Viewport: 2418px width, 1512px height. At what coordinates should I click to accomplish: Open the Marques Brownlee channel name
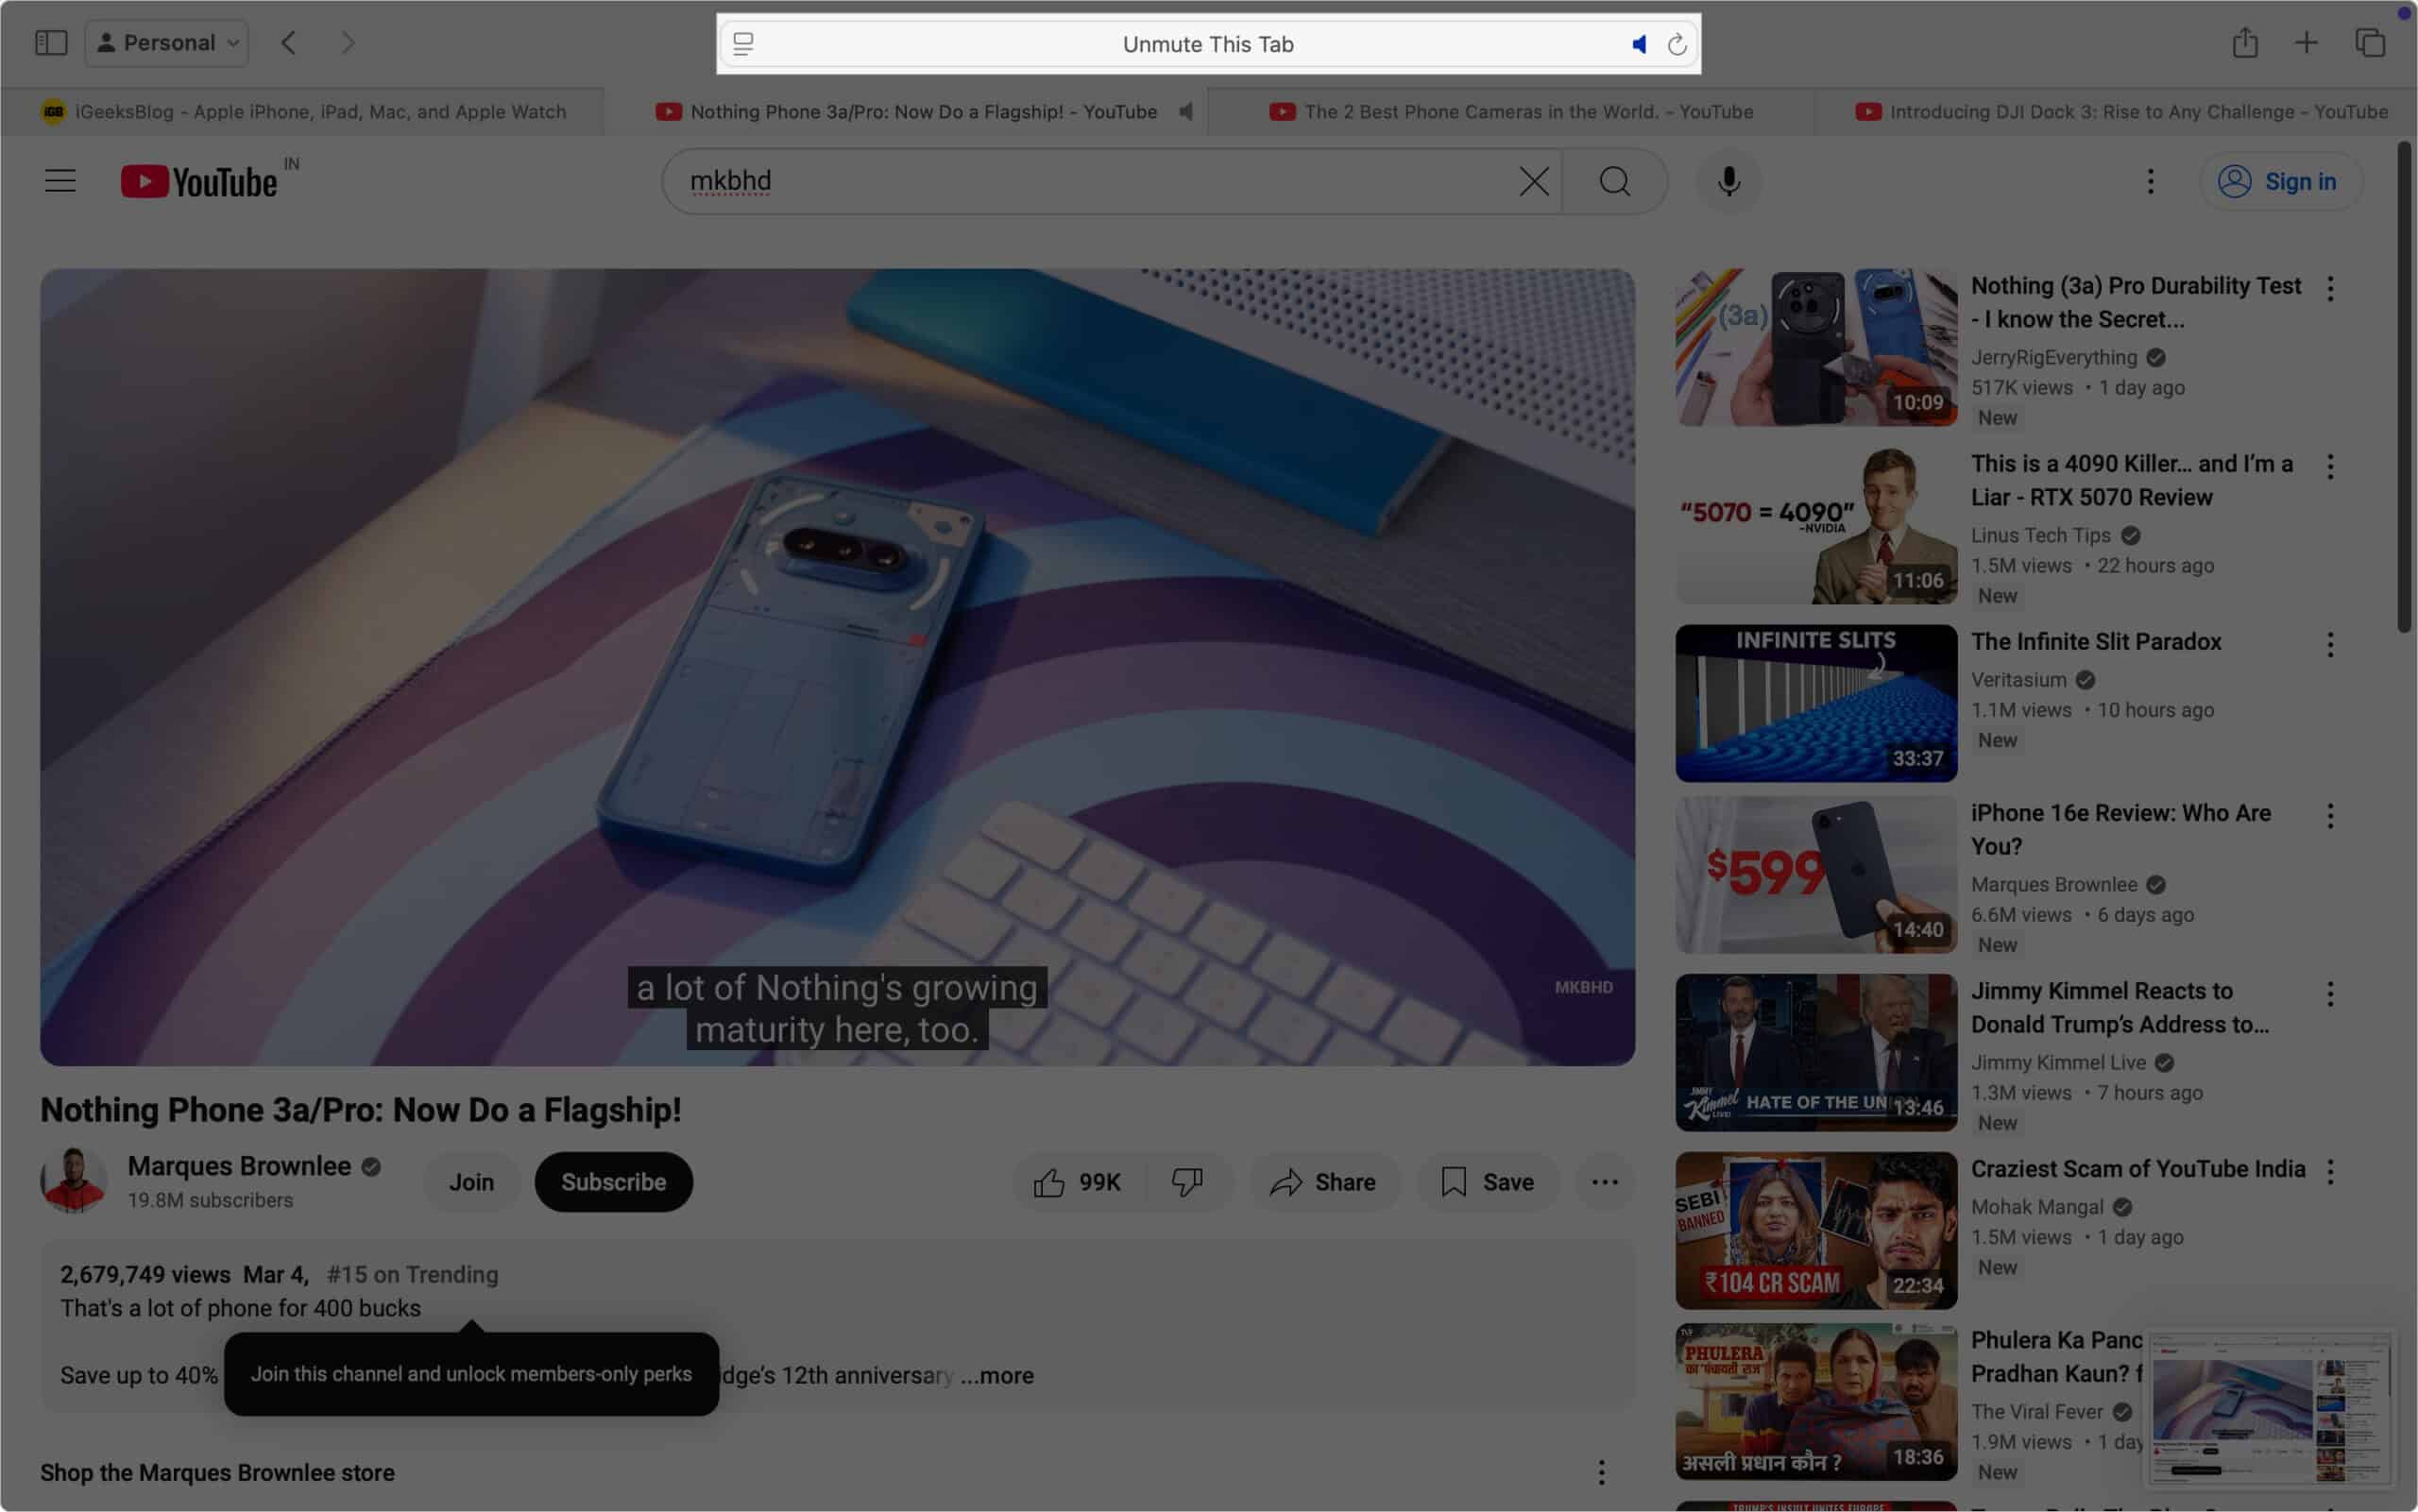(239, 1166)
